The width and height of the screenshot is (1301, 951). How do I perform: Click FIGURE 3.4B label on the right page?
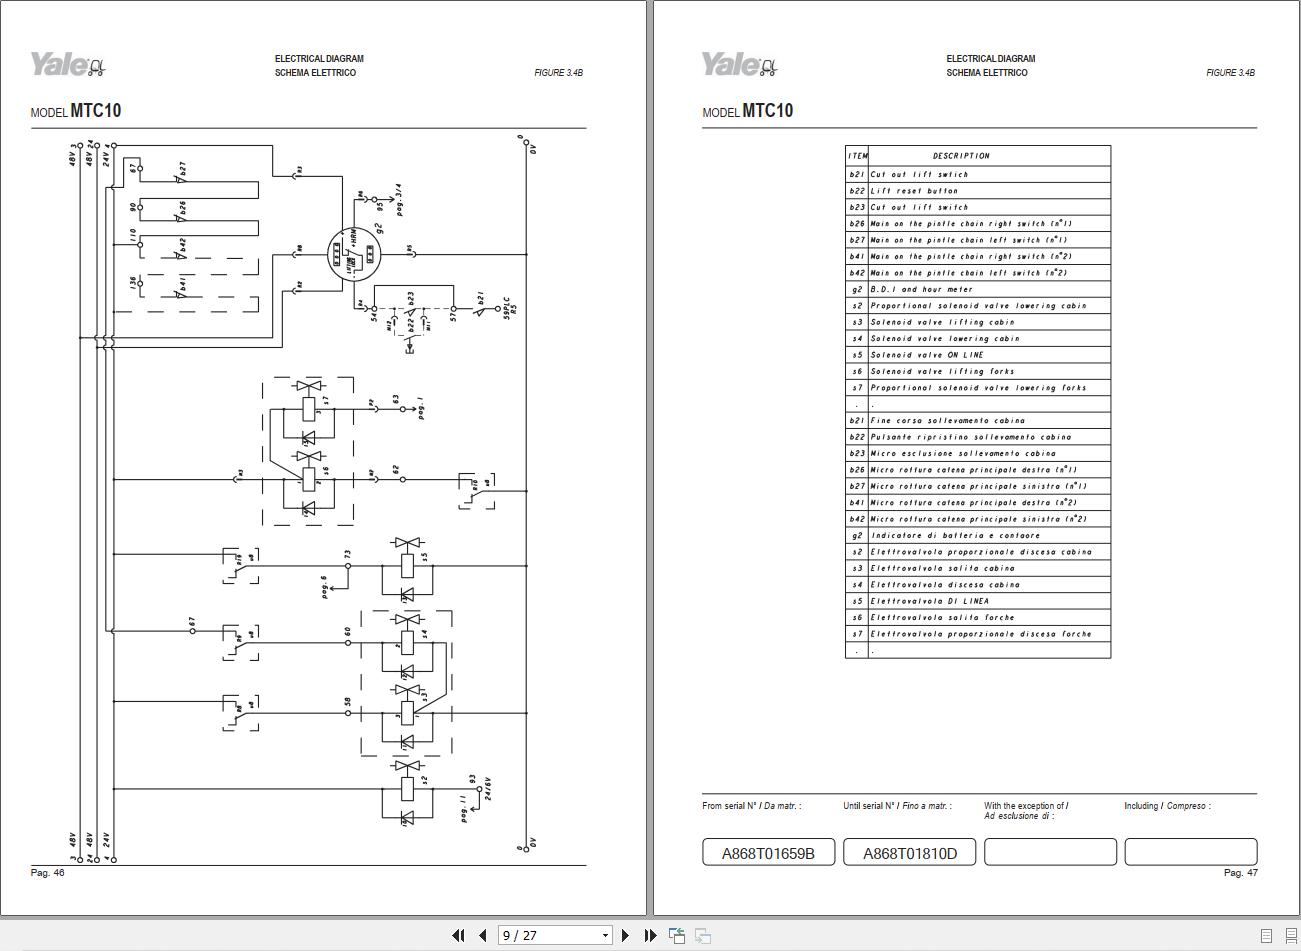tap(1230, 73)
